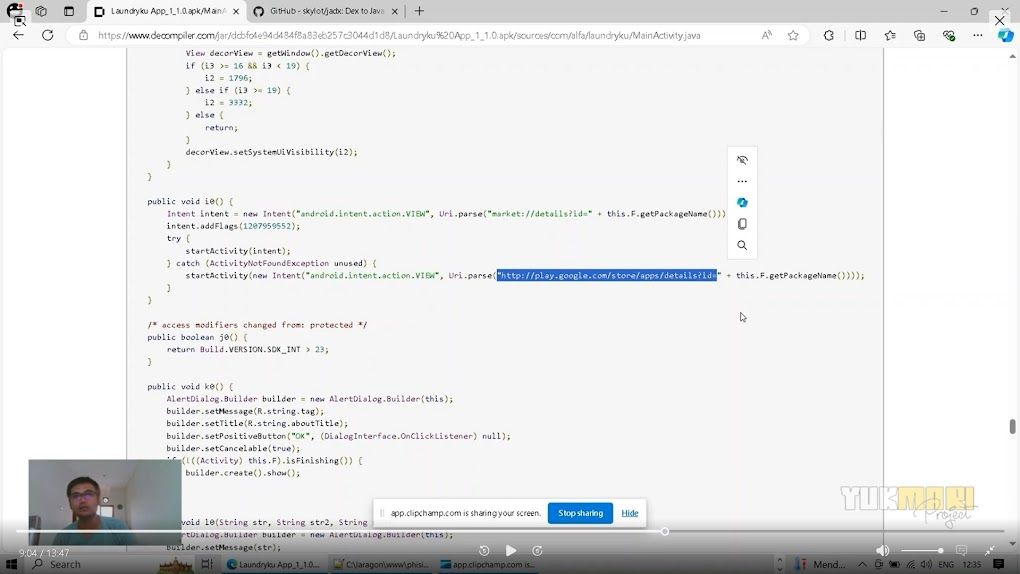Close the Laundryku App tab
This screenshot has width=1020, height=574.
point(235,11)
